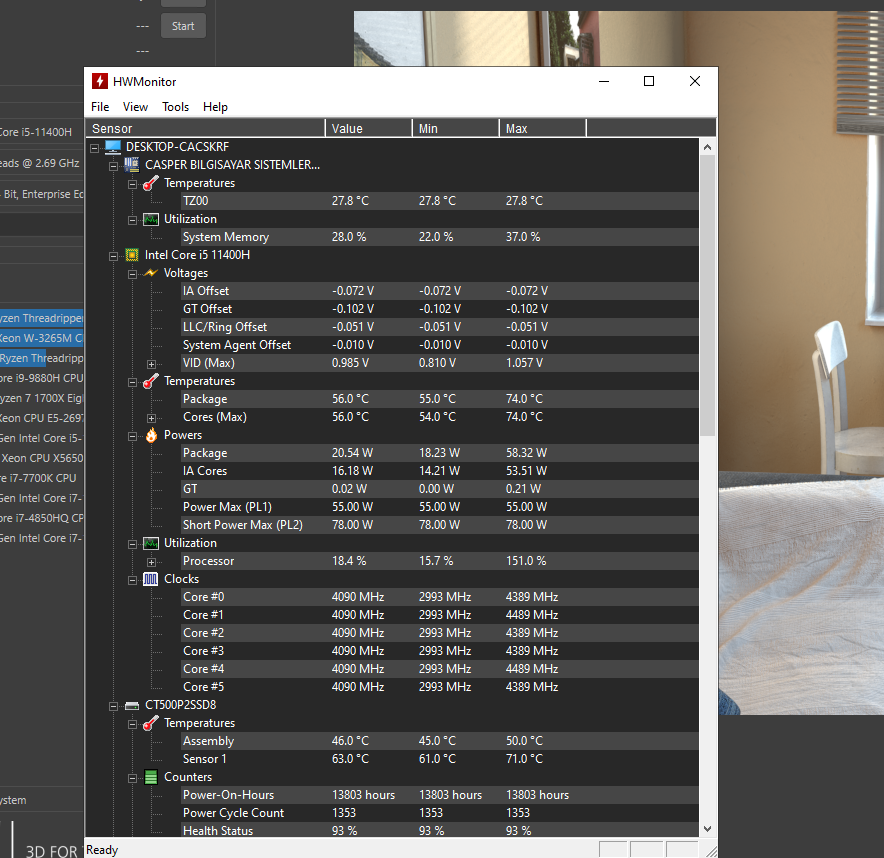Click the CASPER motherboard icon
The width and height of the screenshot is (884, 858).
[132, 165]
